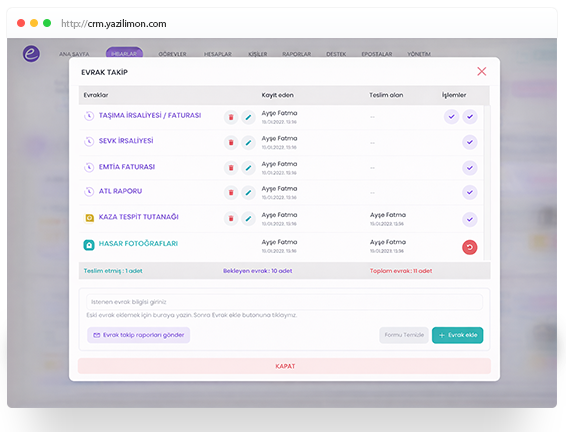This screenshot has height=432, width=566.
Task: Edit the SEVK İRSALİYESİ document
Action: [x=248, y=142]
